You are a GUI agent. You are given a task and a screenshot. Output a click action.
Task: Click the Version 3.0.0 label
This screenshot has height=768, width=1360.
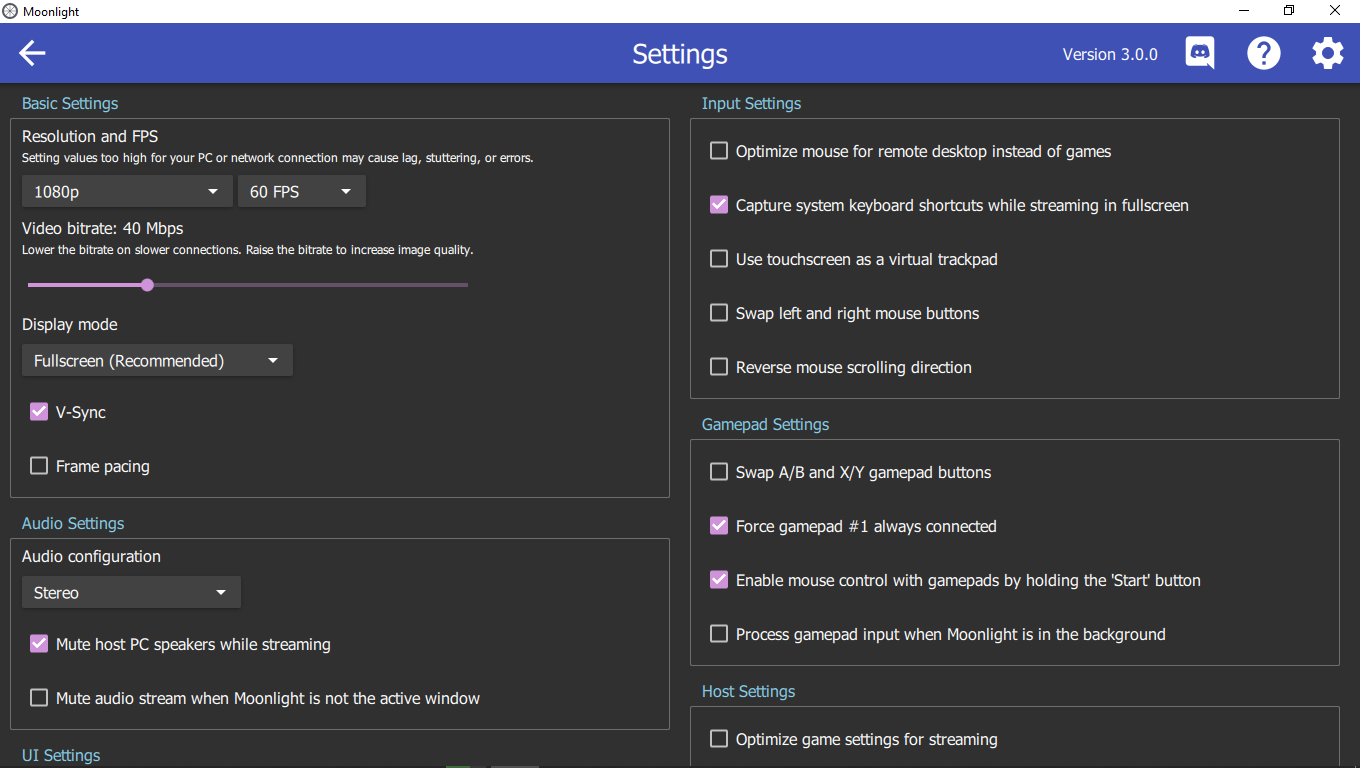click(1110, 54)
